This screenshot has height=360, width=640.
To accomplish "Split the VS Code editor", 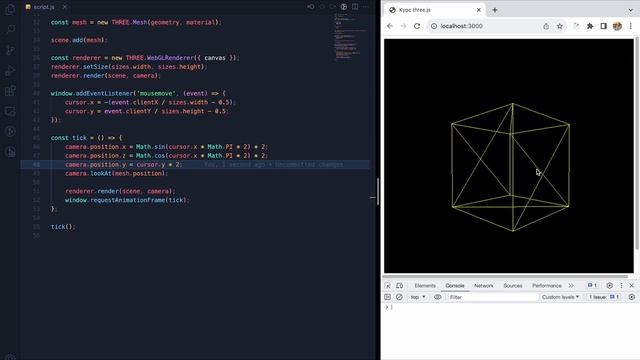I will pyautogui.click(x=355, y=7).
